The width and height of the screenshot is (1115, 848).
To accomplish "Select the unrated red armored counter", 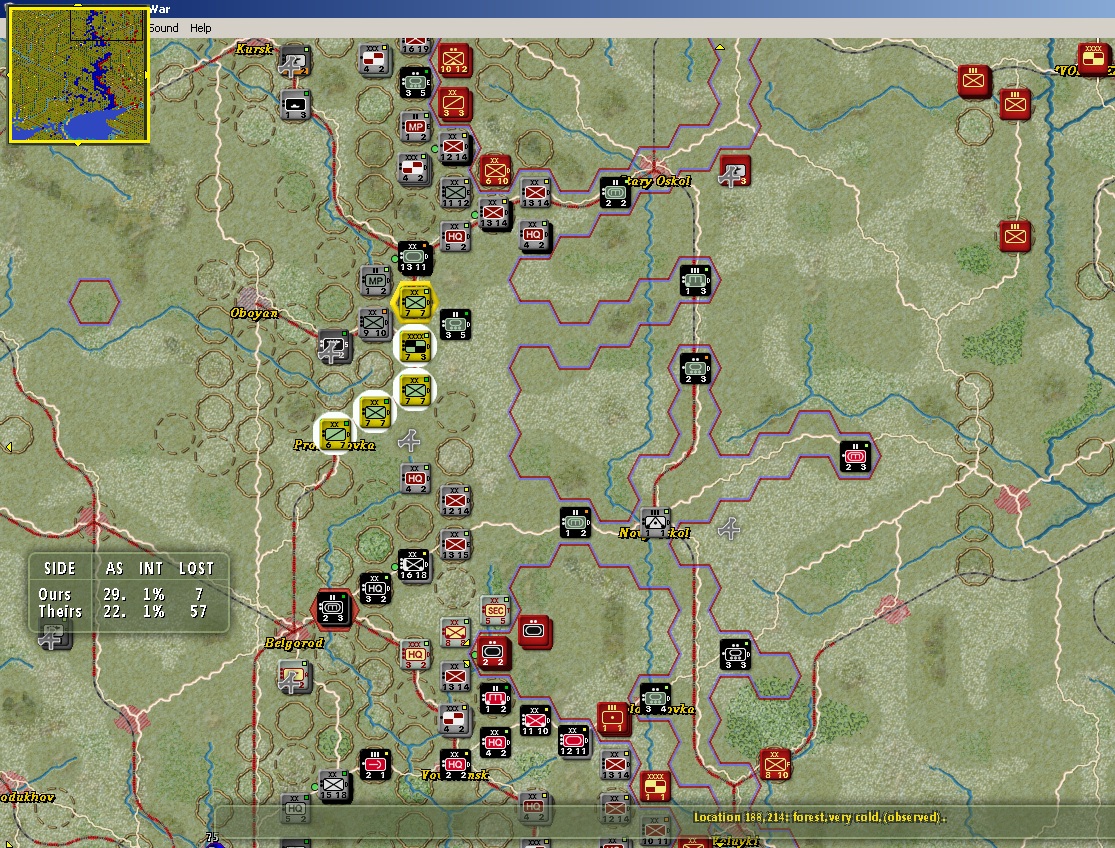I will pos(535,631).
